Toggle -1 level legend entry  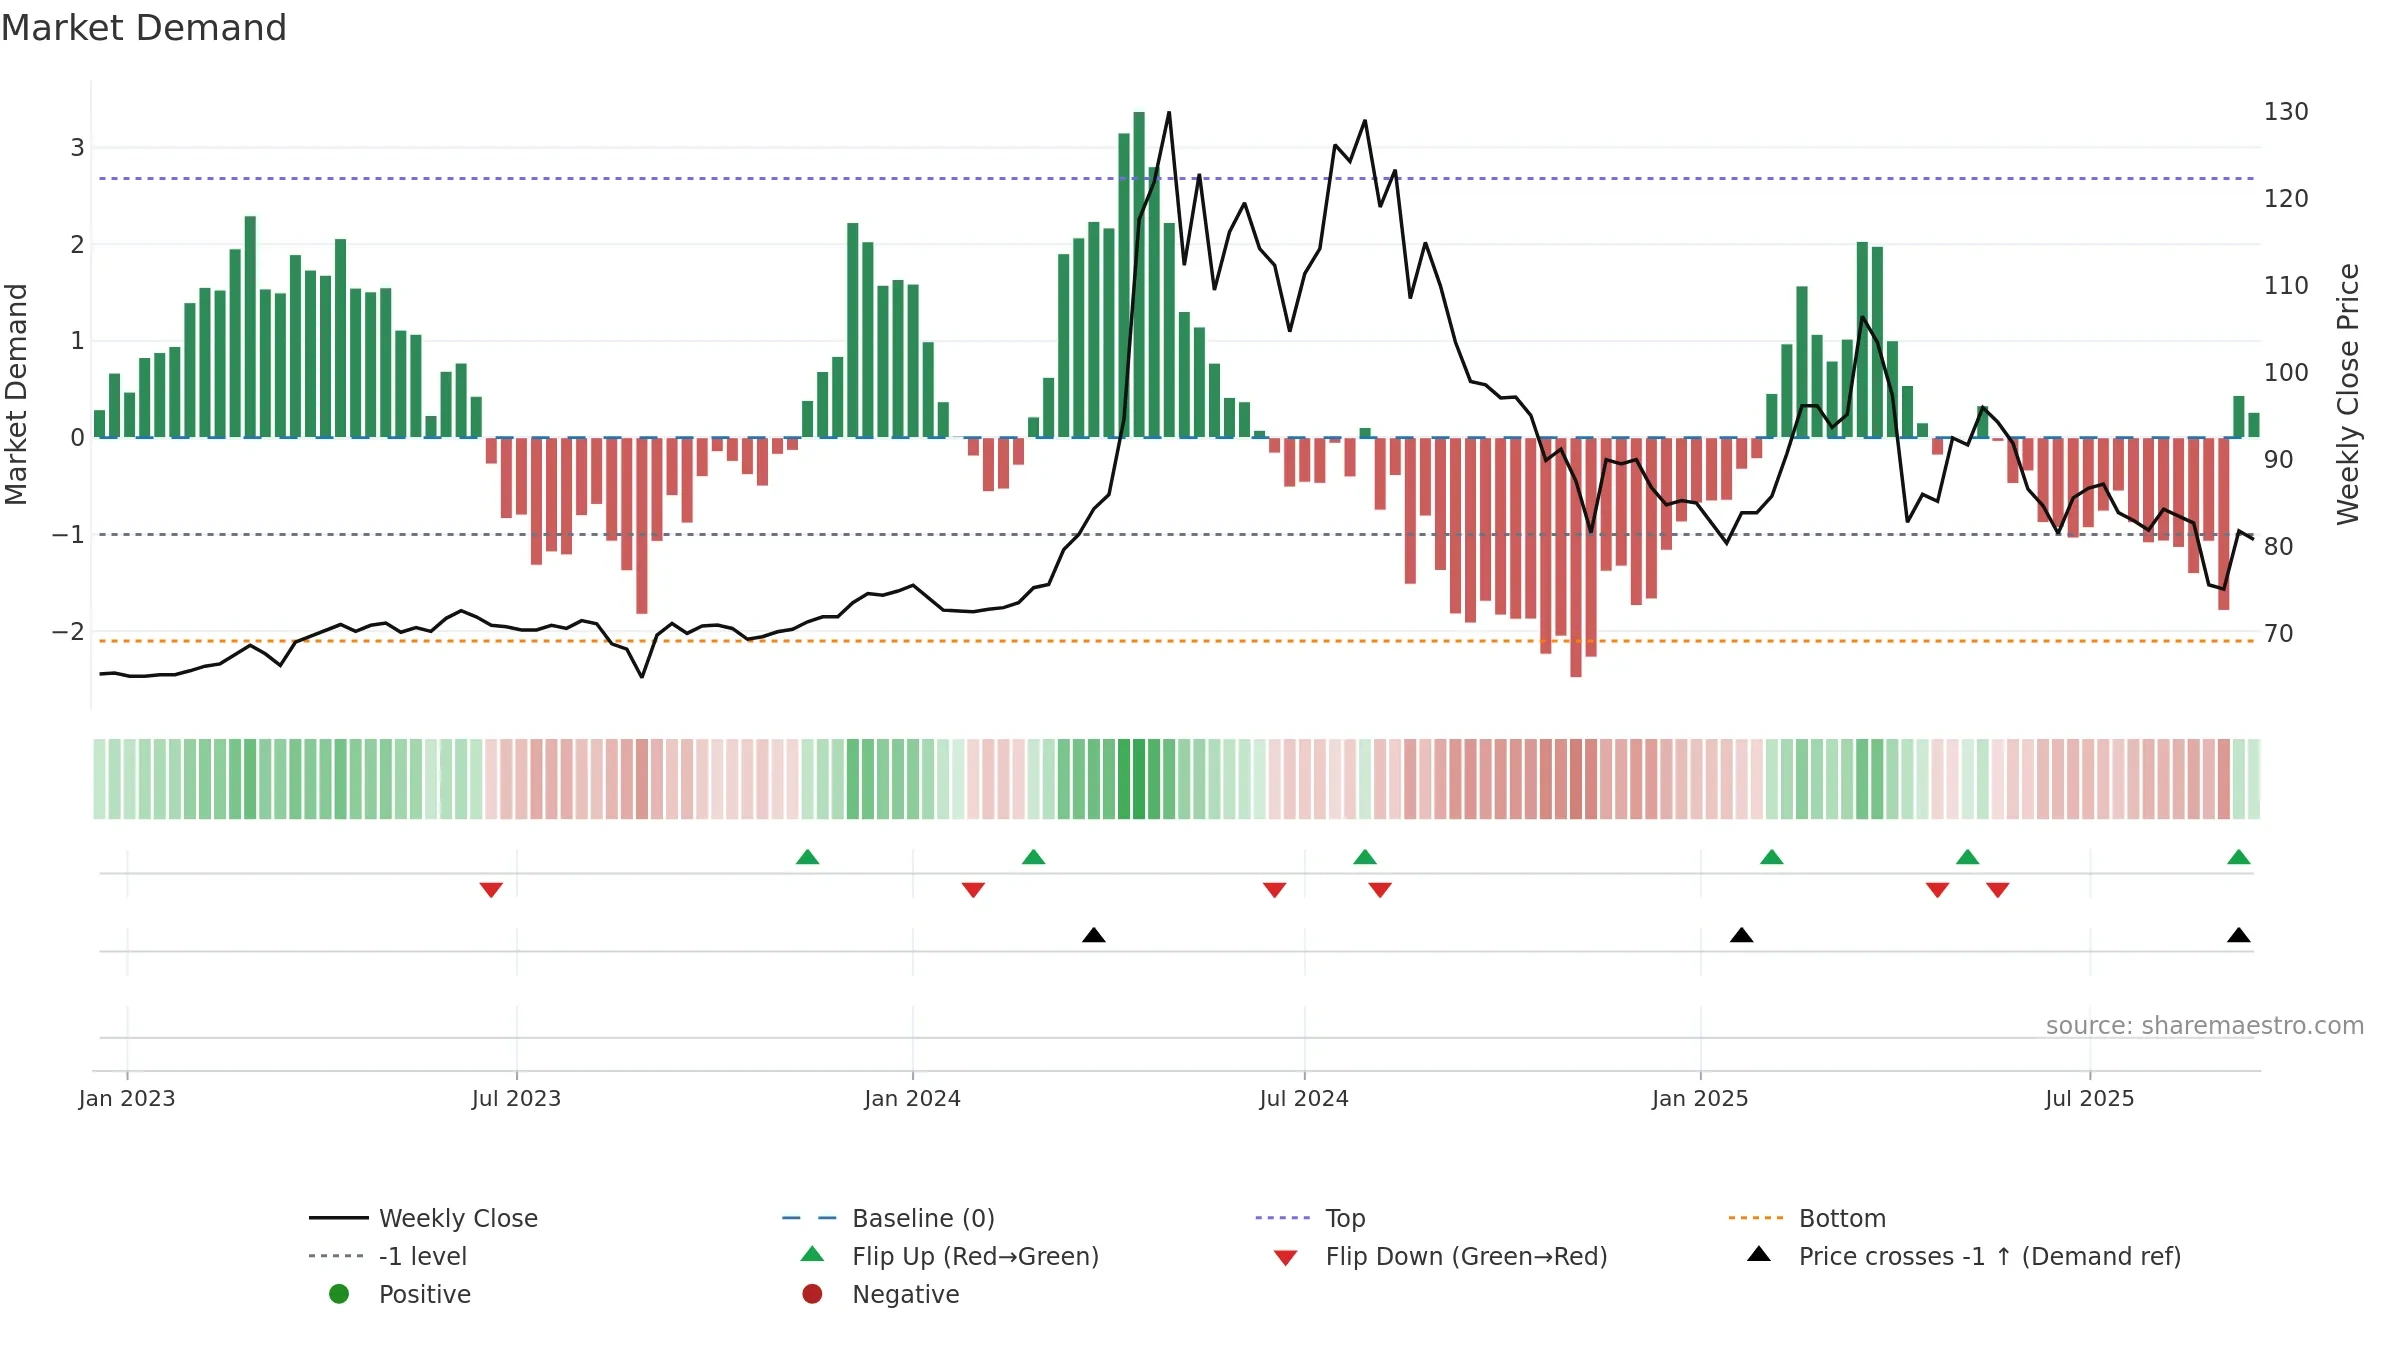388,1256
